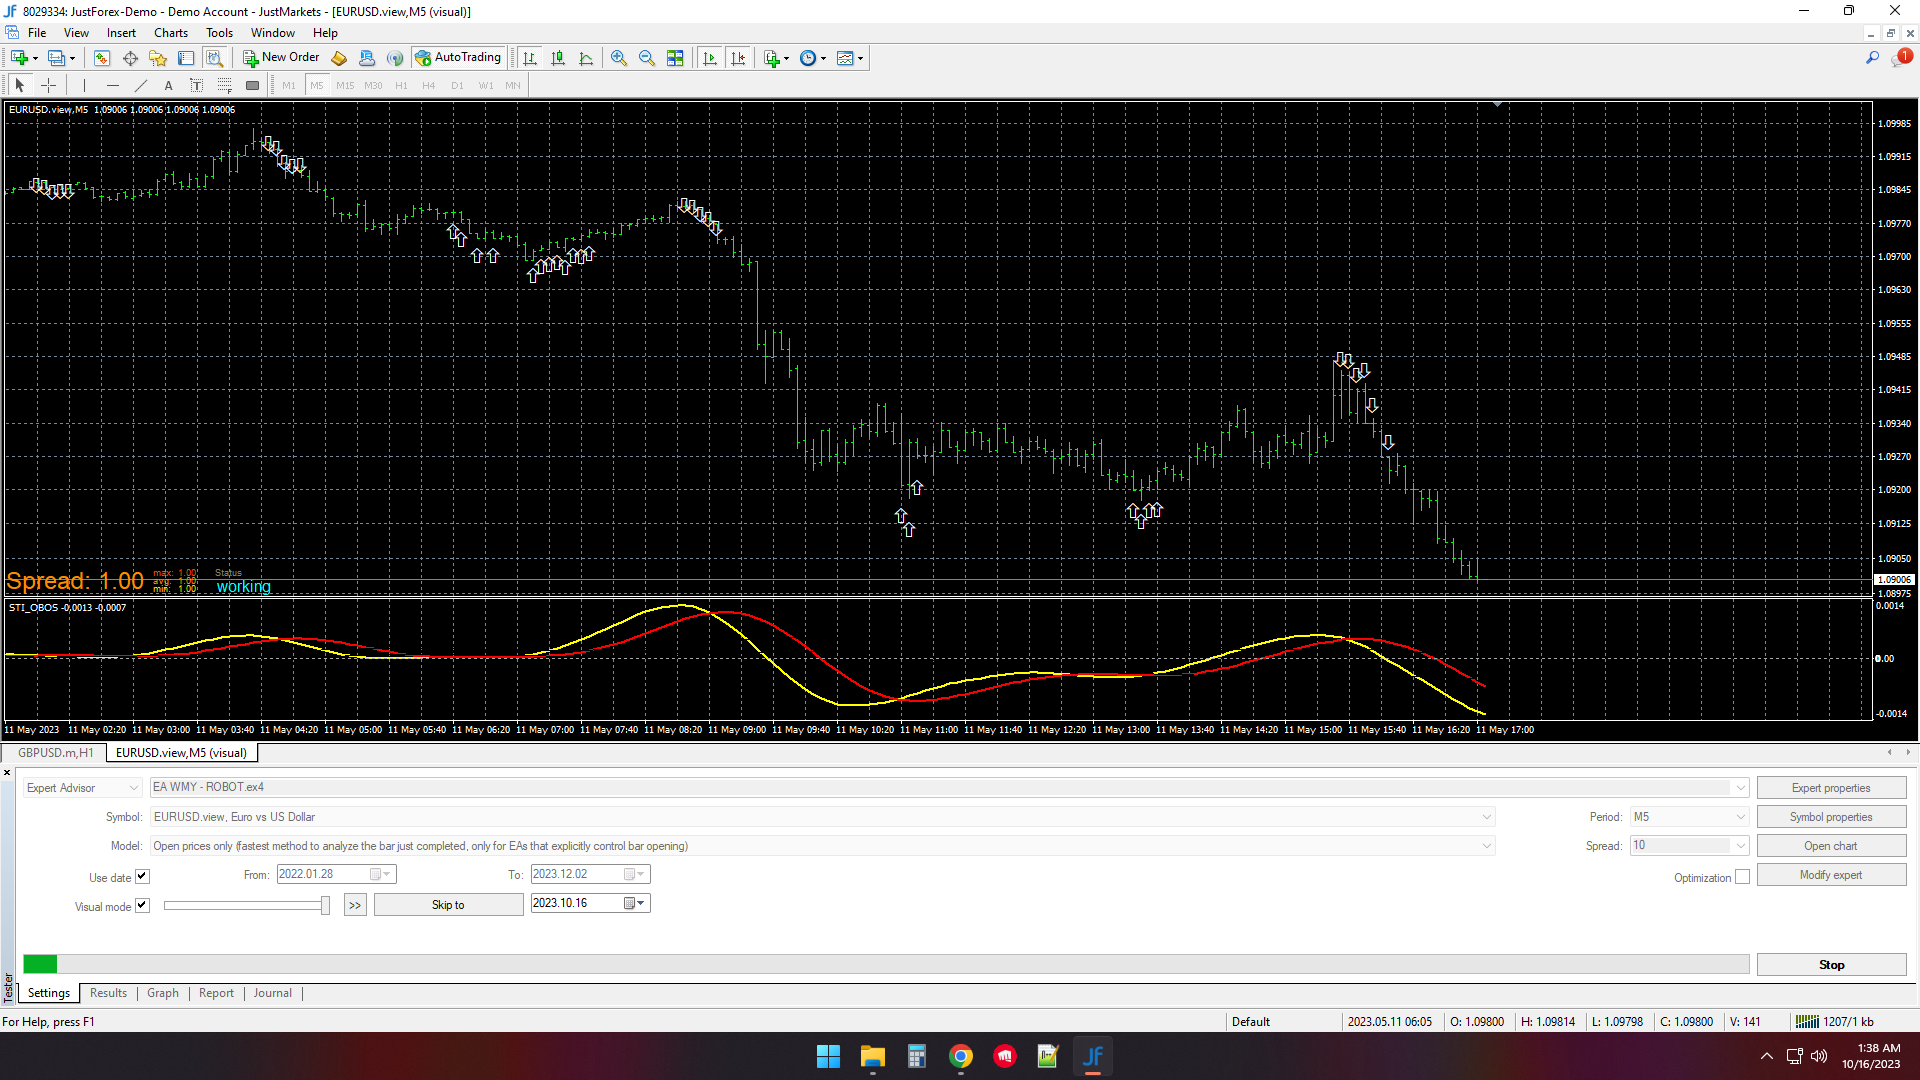This screenshot has width=1920, height=1080.
Task: Open the Skip to date dropdown
Action: [635, 903]
